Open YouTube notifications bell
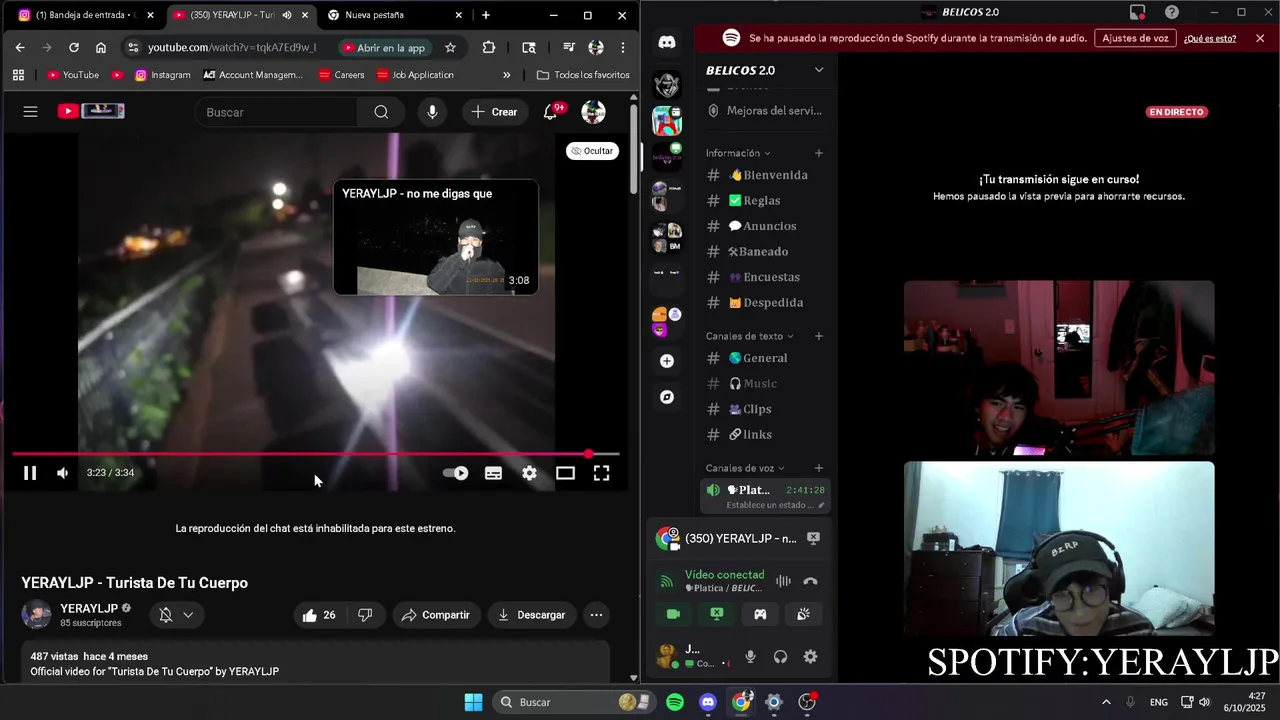The width and height of the screenshot is (1280, 720). tap(550, 112)
